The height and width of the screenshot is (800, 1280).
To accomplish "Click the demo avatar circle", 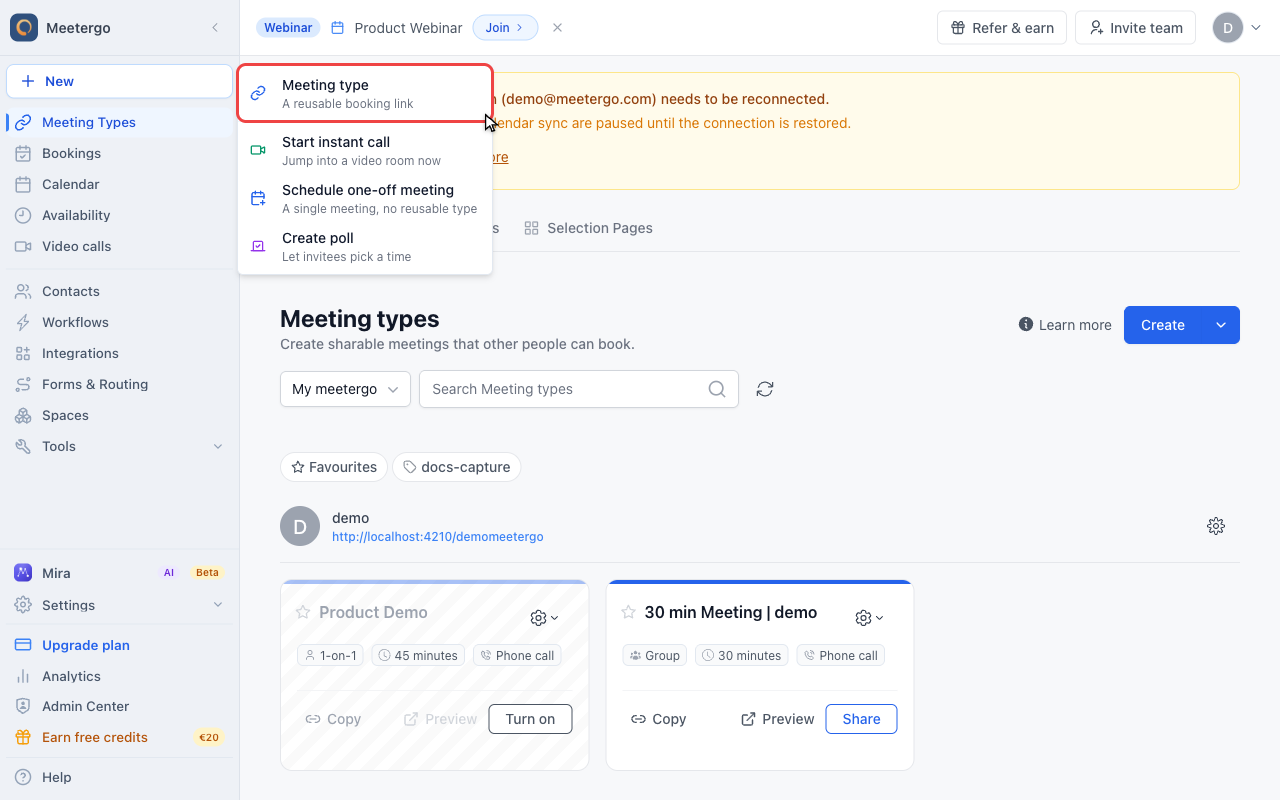I will pyautogui.click(x=300, y=526).
